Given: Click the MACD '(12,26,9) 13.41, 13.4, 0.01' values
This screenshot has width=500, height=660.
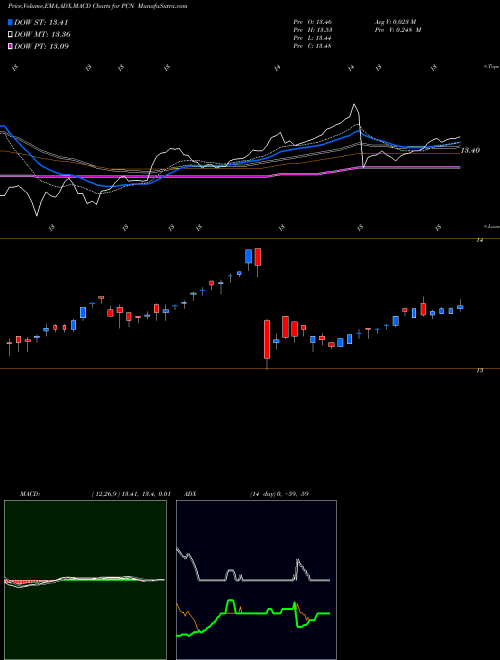Looking at the screenshot, I should pyautogui.click(x=131, y=494).
